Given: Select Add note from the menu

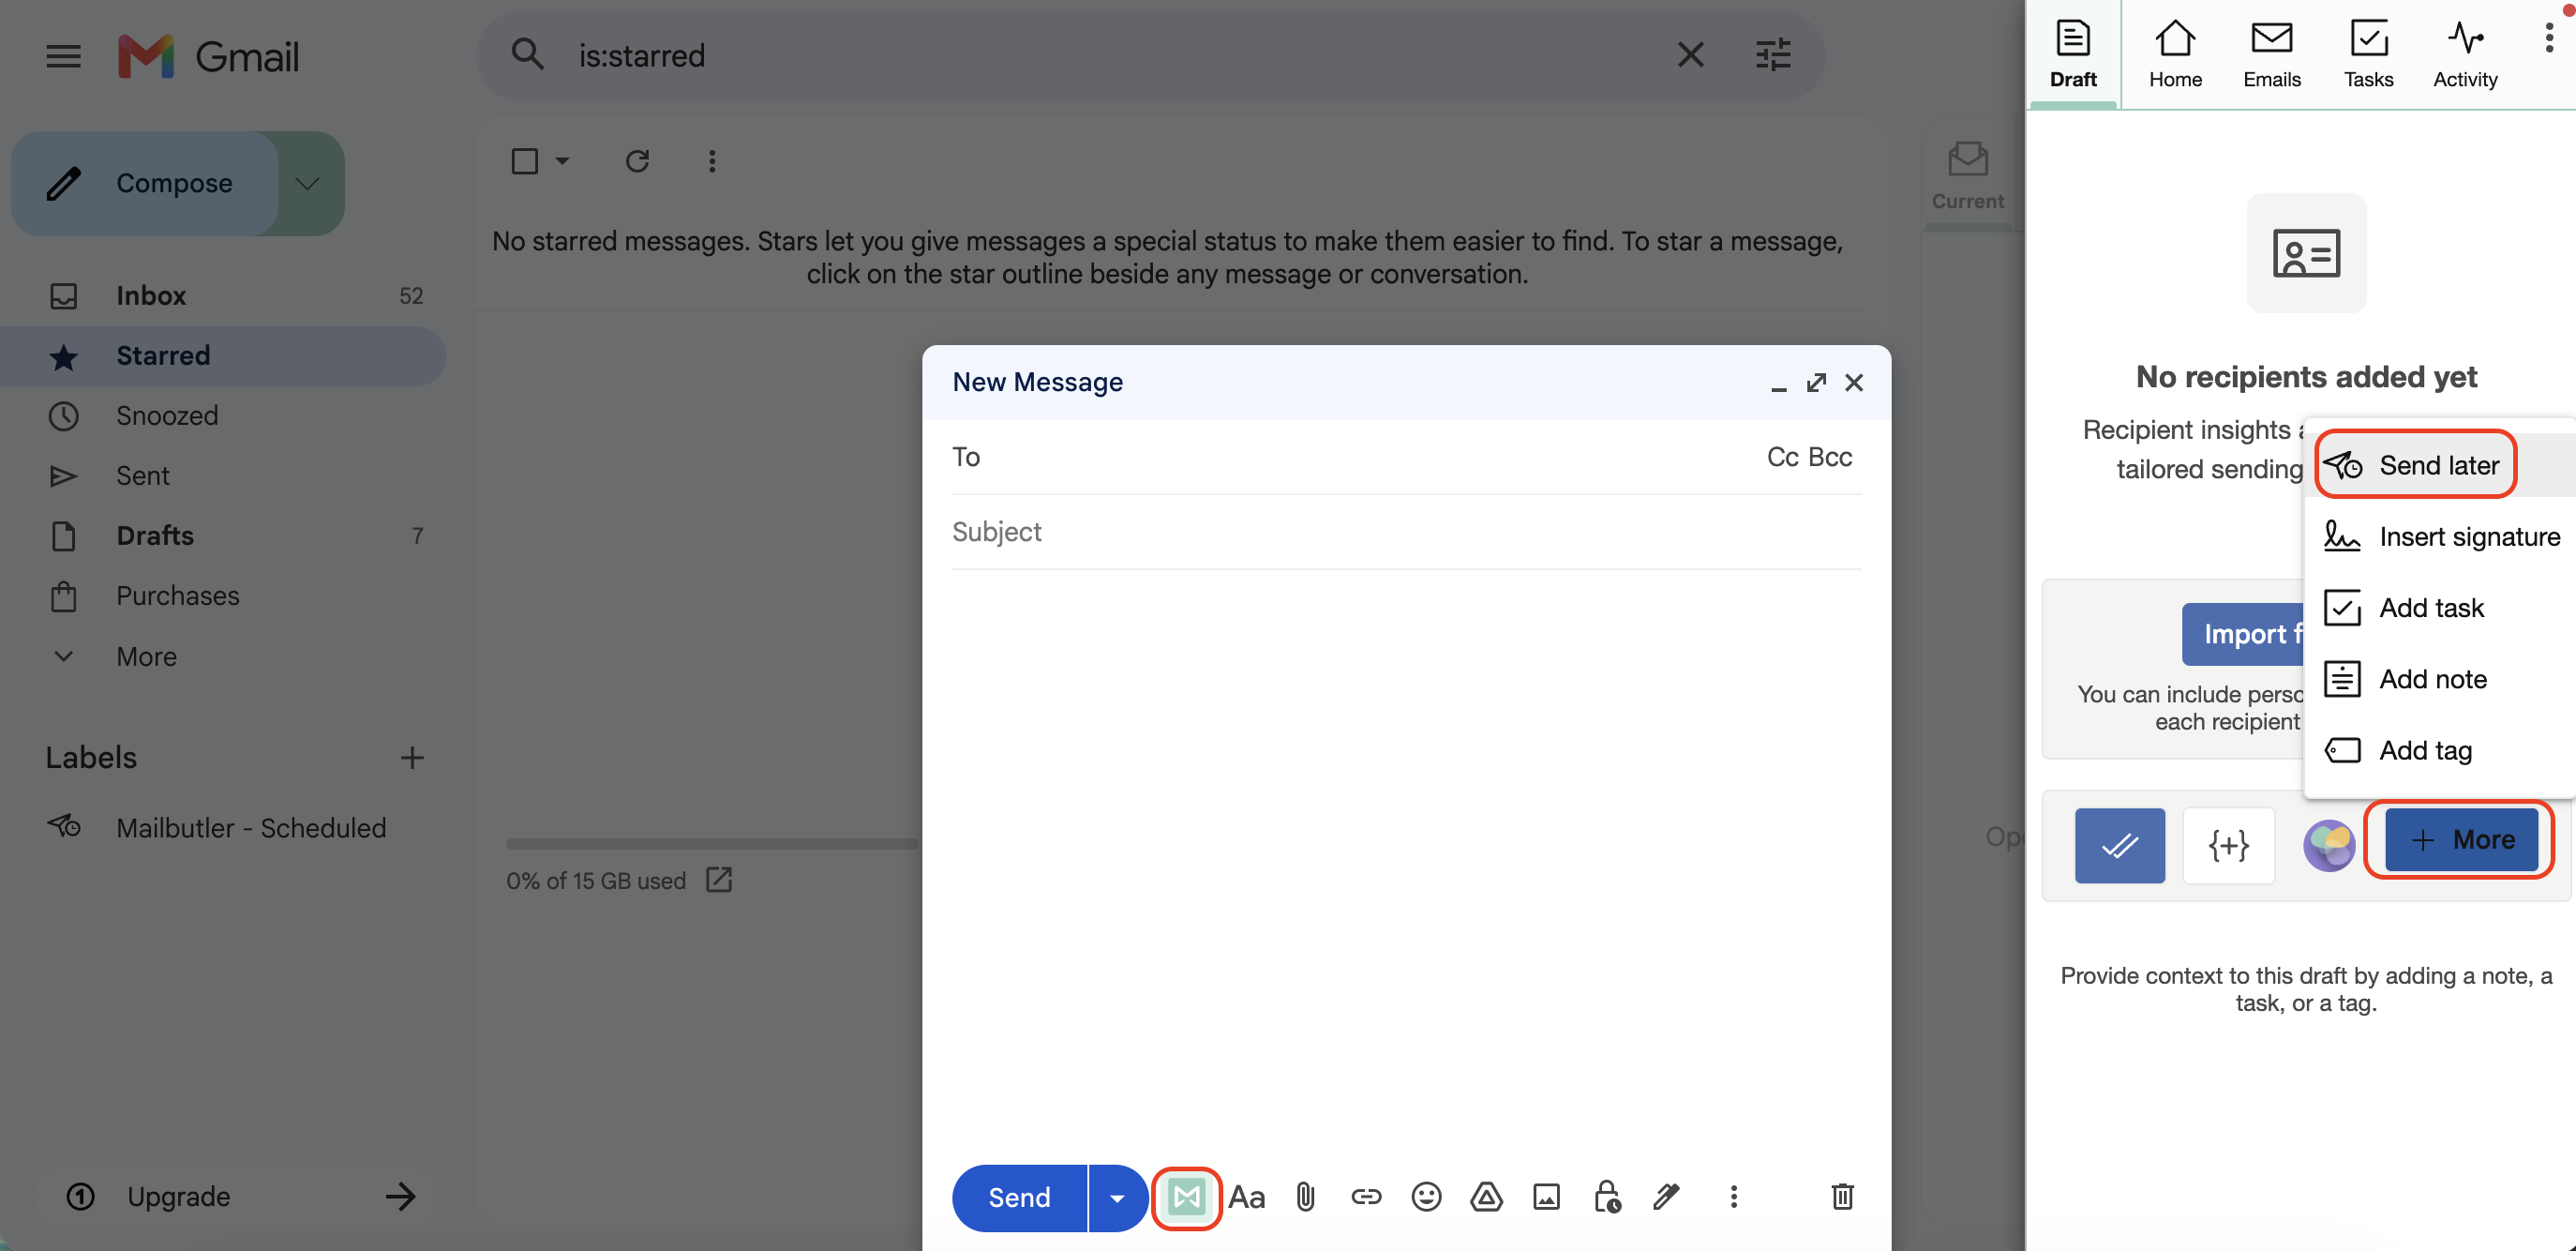Looking at the screenshot, I should pyautogui.click(x=2440, y=678).
